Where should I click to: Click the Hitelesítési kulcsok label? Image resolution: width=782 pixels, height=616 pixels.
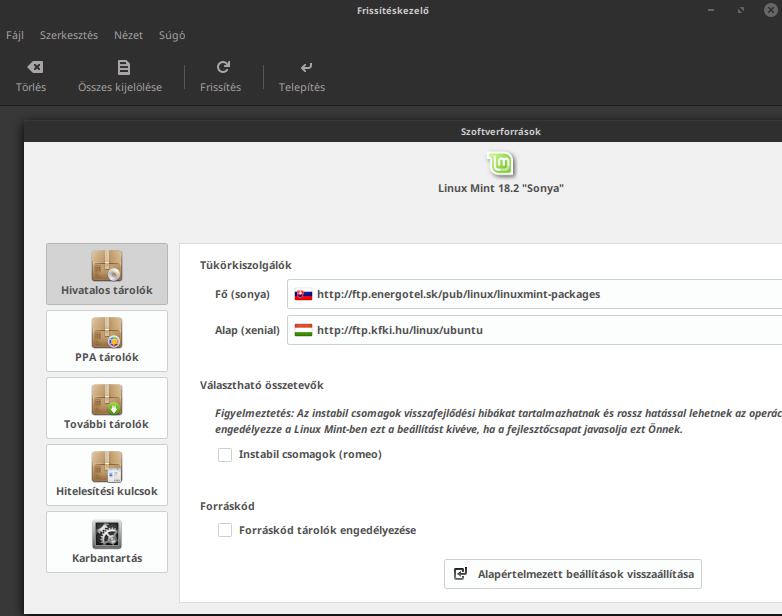point(107,491)
